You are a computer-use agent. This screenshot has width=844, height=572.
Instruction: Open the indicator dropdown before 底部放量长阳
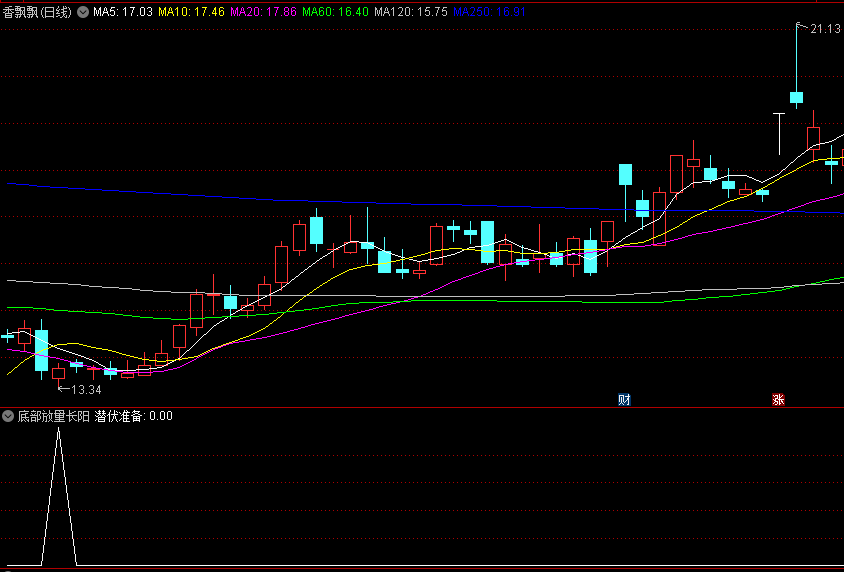click(x=8, y=416)
